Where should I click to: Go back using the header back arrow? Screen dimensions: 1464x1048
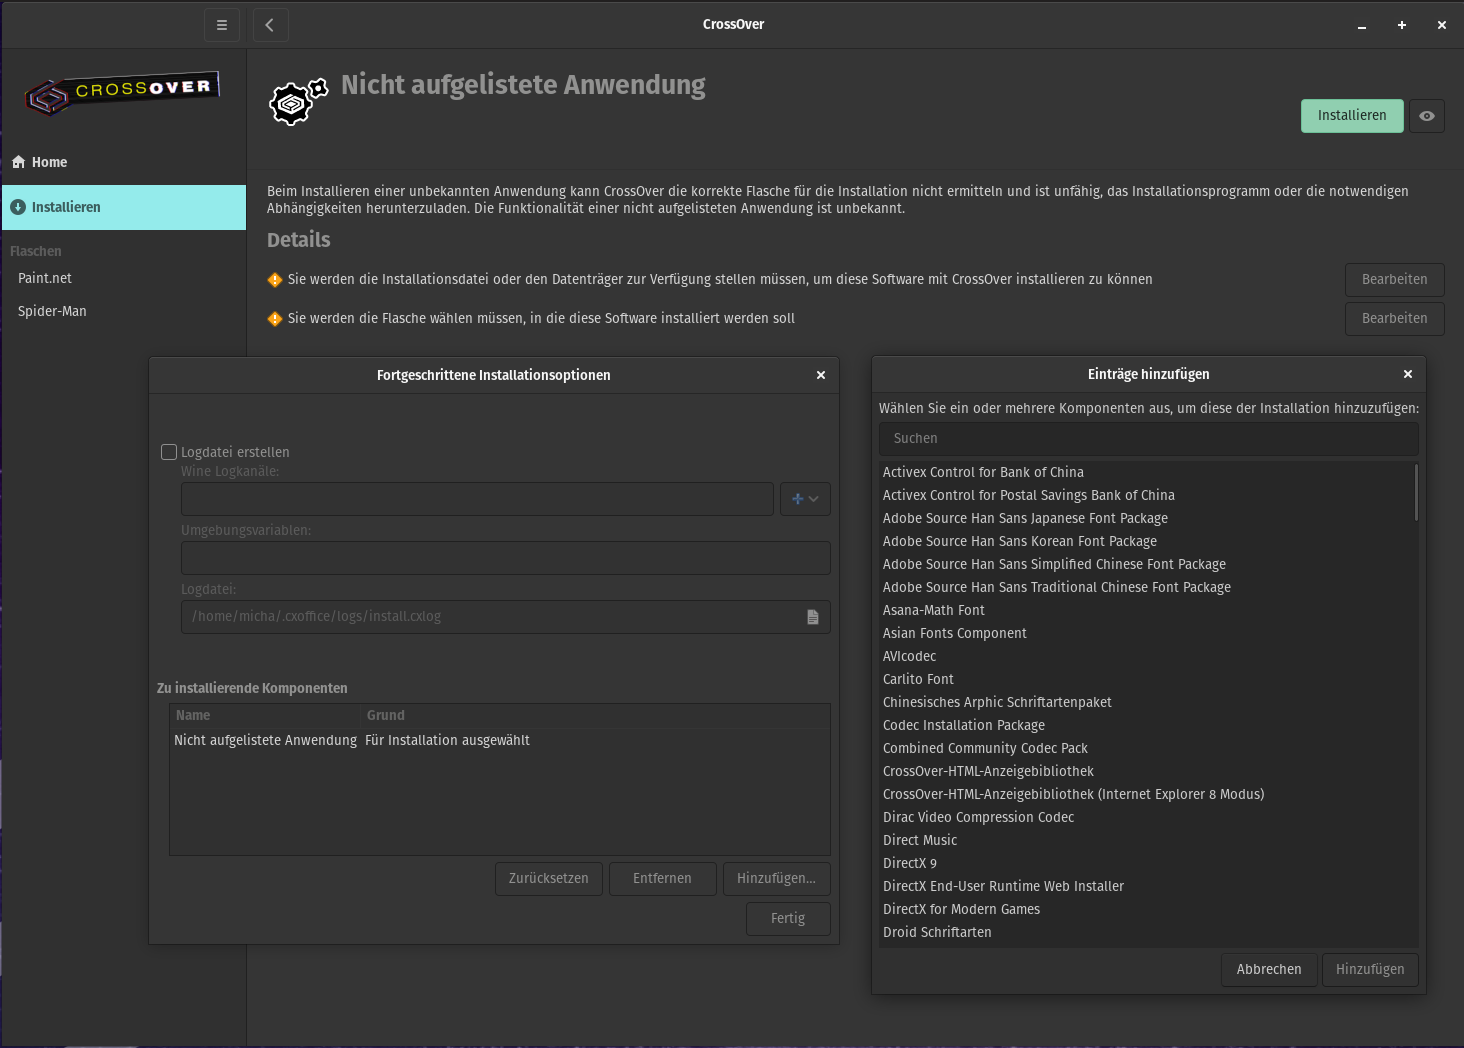270,25
